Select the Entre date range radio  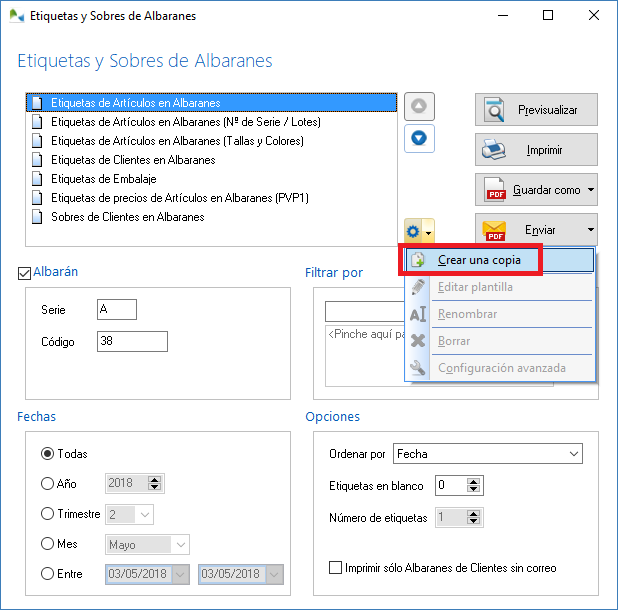(47, 574)
